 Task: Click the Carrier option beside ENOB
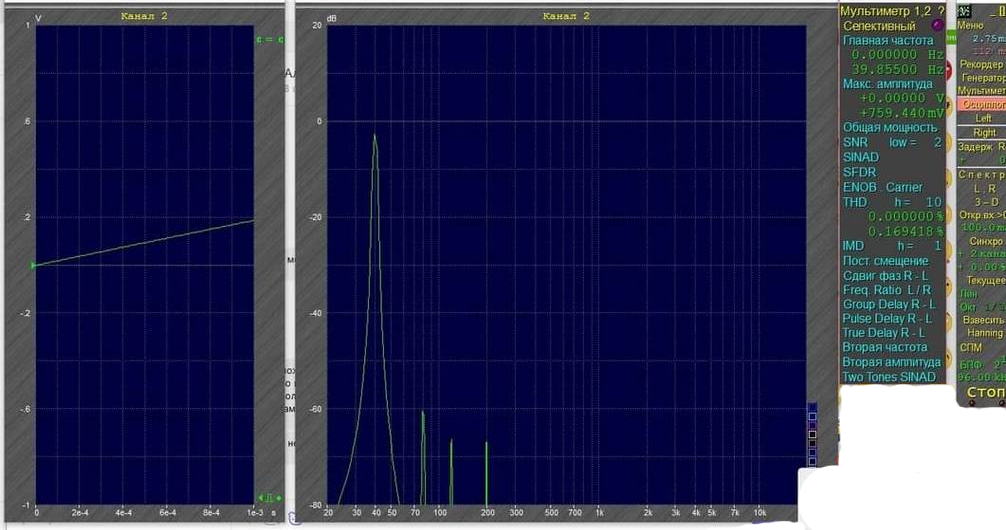coord(904,187)
